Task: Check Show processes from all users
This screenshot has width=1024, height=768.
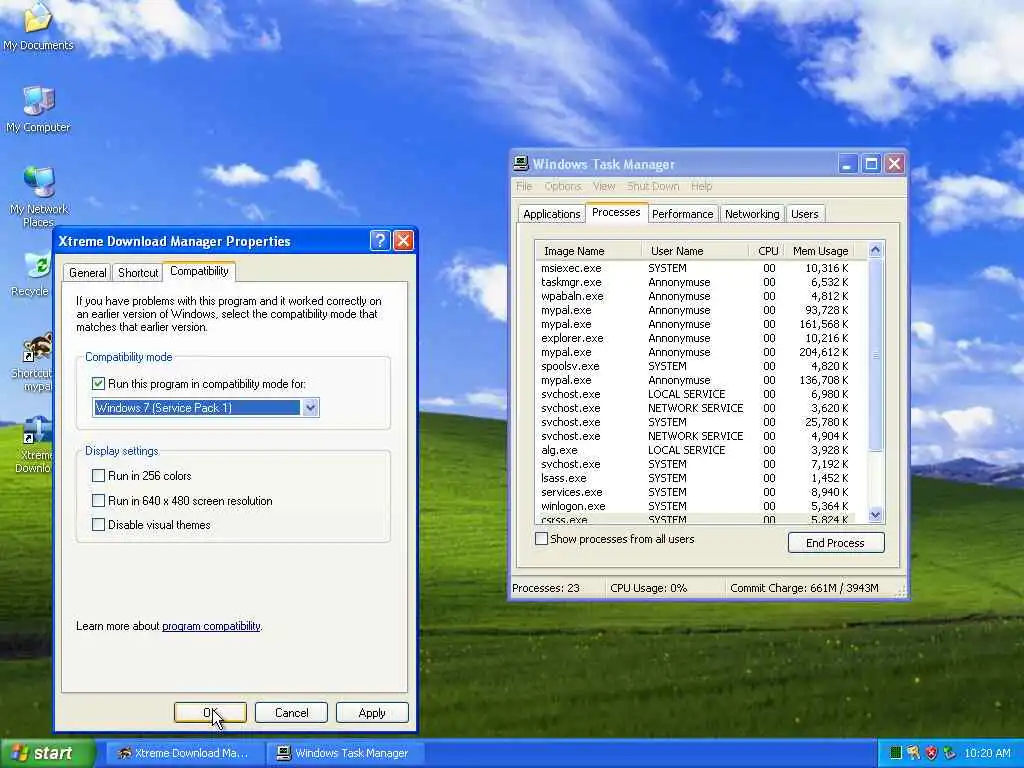Action: coord(541,539)
